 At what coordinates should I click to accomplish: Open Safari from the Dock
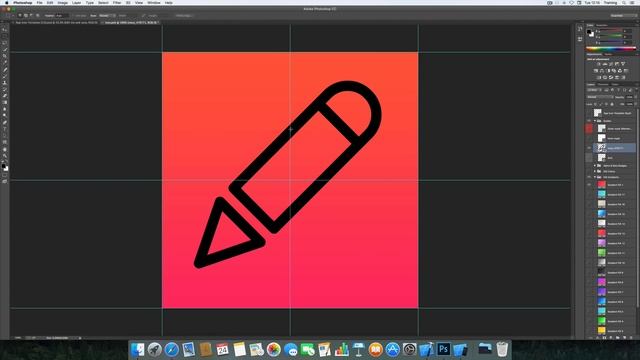(171, 349)
